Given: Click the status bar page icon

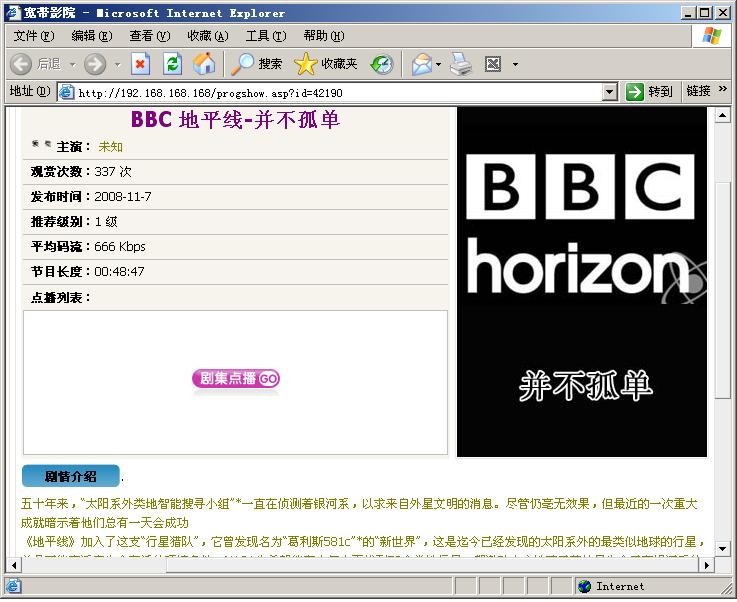Looking at the screenshot, I should point(13,586).
